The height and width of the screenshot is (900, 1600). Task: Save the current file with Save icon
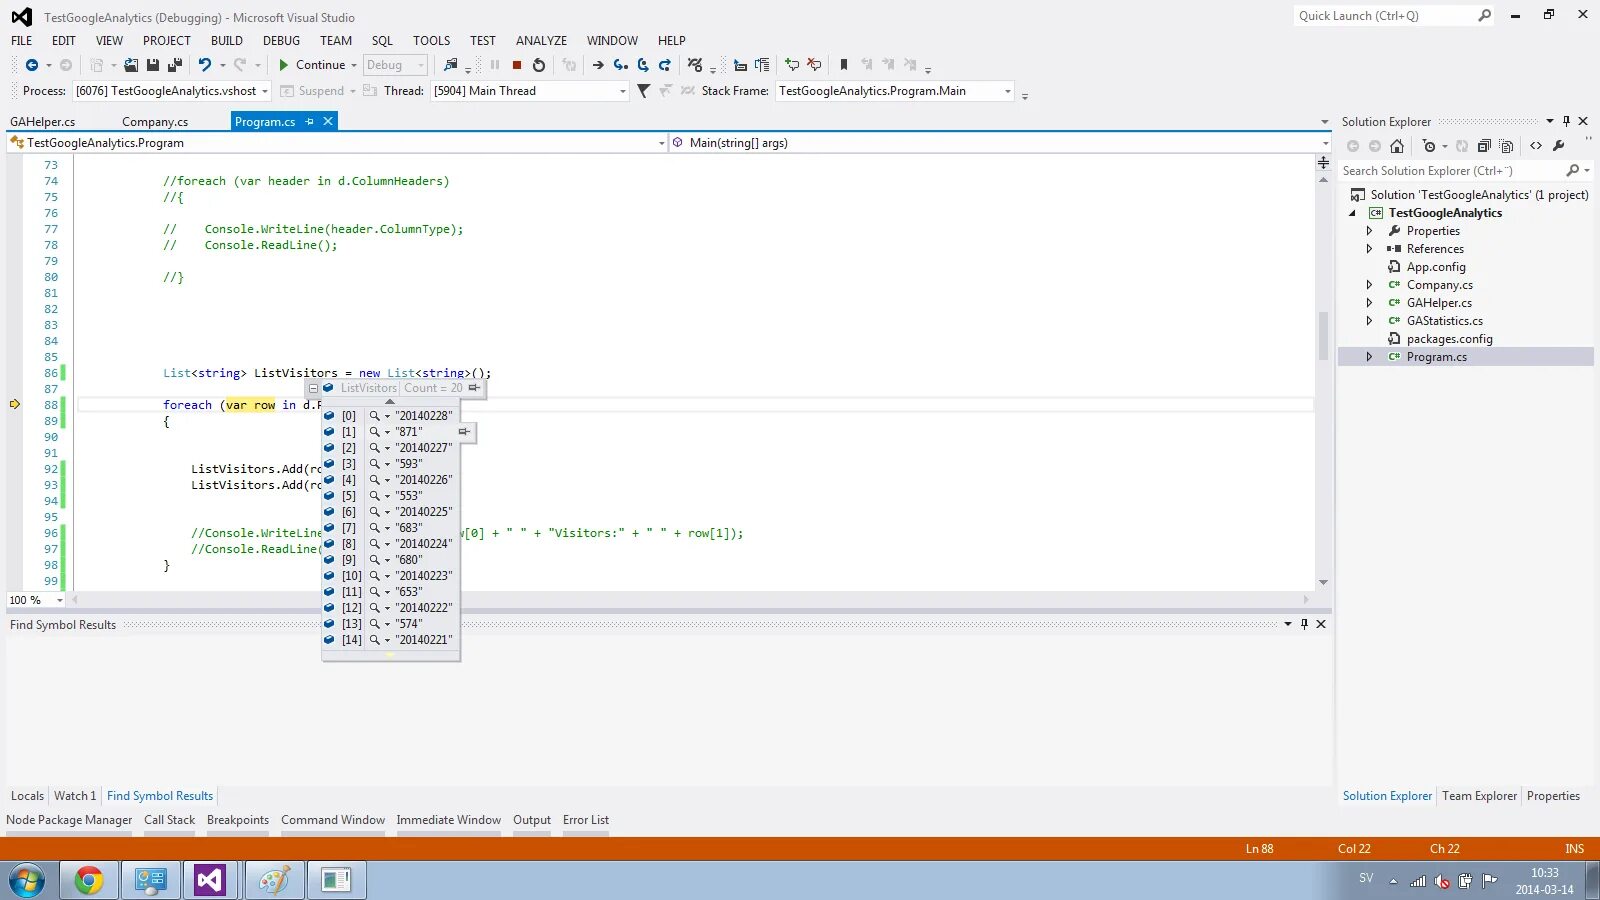(x=153, y=65)
